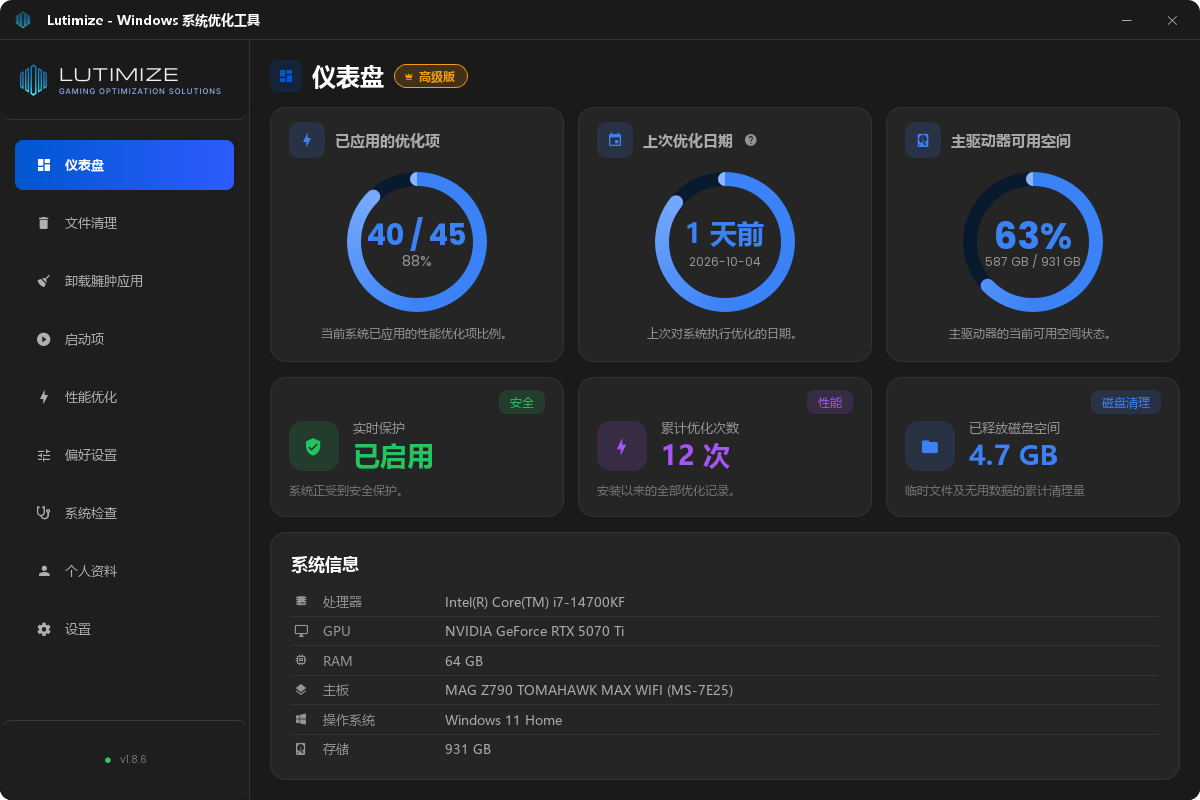The width and height of the screenshot is (1200, 800).
Task: Click the 已启用 protection status text
Action: pos(393,456)
